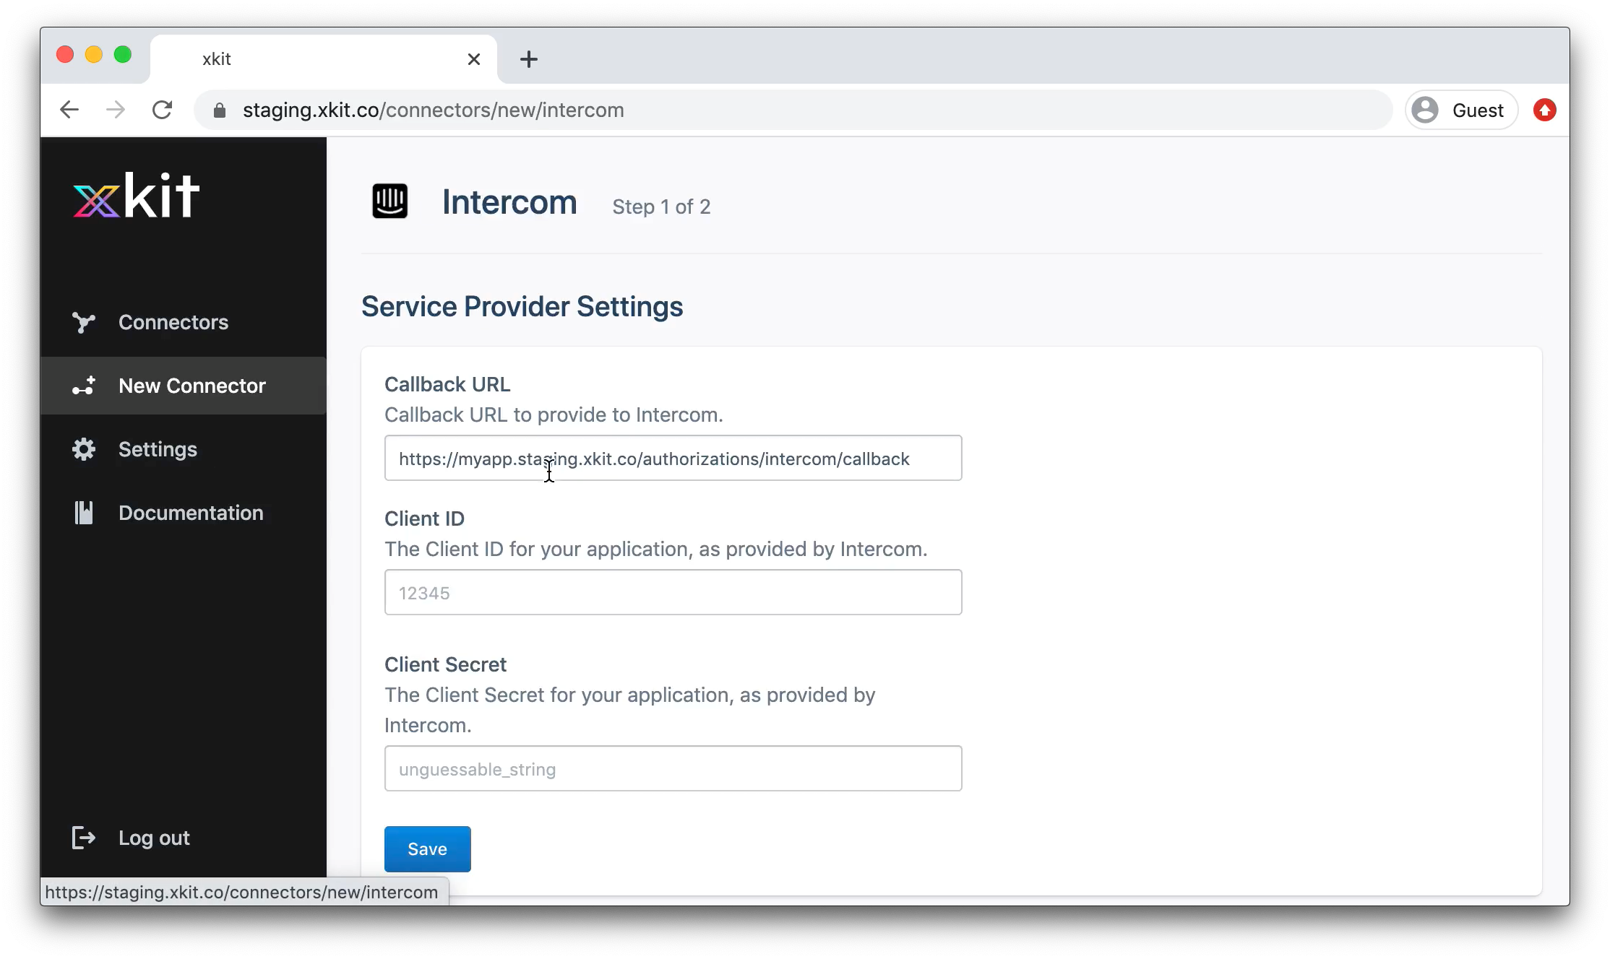Click the 'Client ID' label
The height and width of the screenshot is (959, 1610).
pyautogui.click(x=424, y=519)
